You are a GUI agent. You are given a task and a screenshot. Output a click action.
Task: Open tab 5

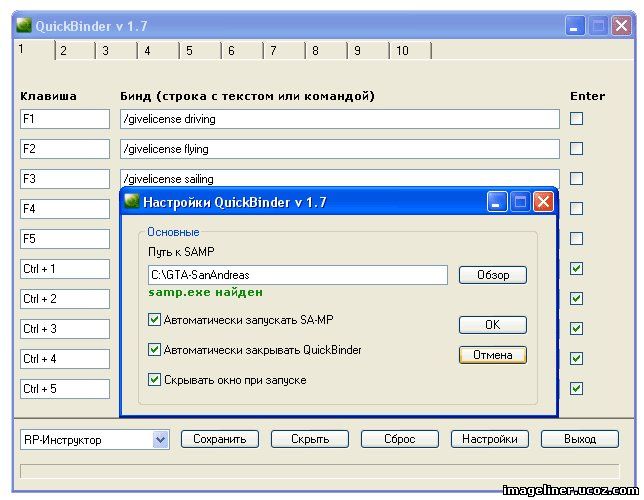click(189, 51)
